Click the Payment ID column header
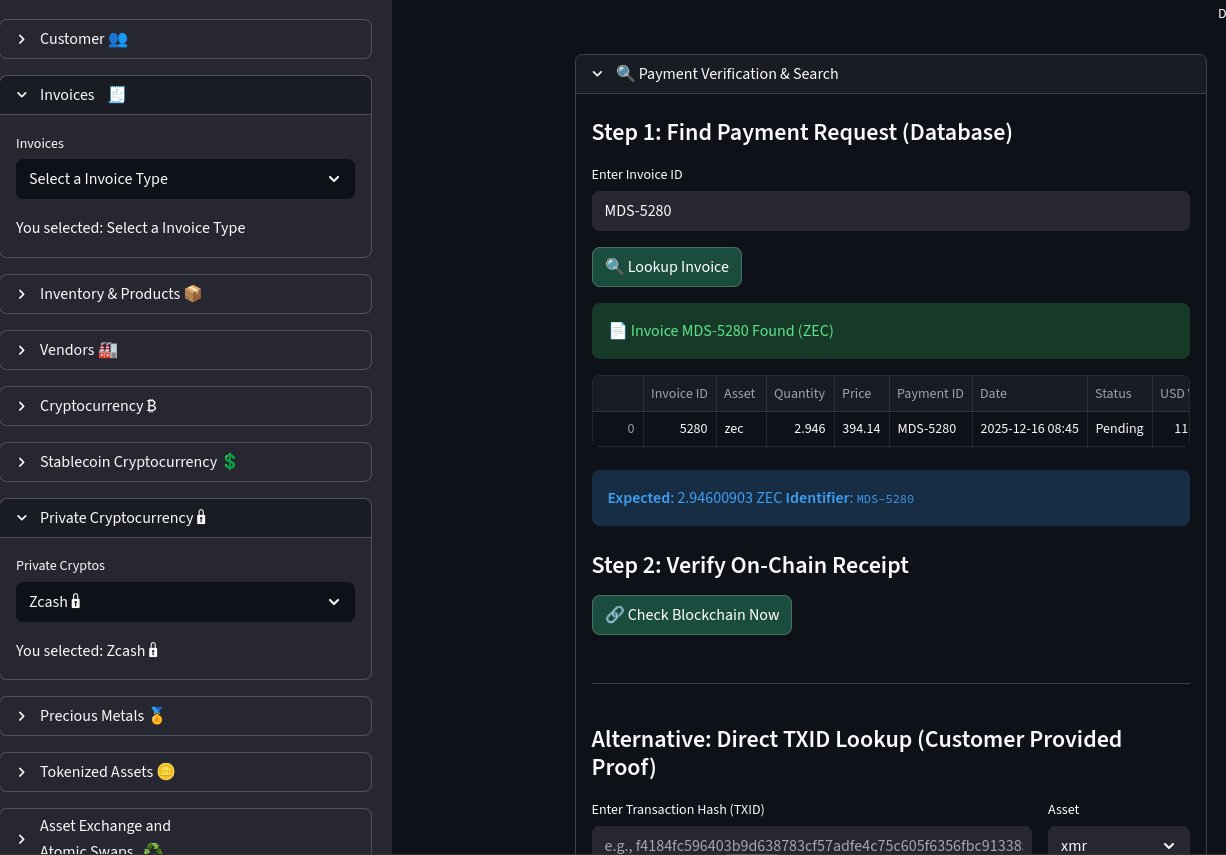Viewport: 1226px width, 855px height. tap(929, 394)
